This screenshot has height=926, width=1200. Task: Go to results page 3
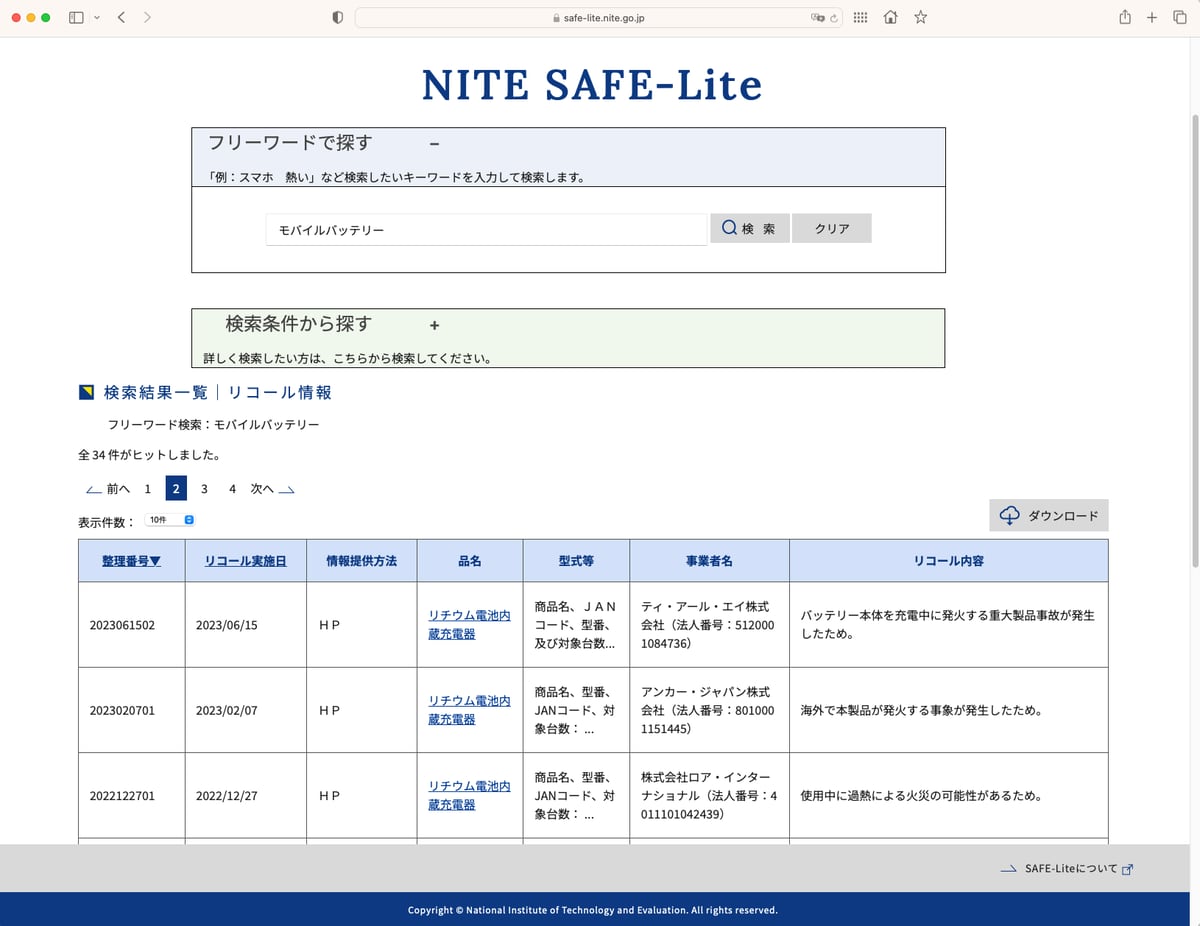(204, 489)
